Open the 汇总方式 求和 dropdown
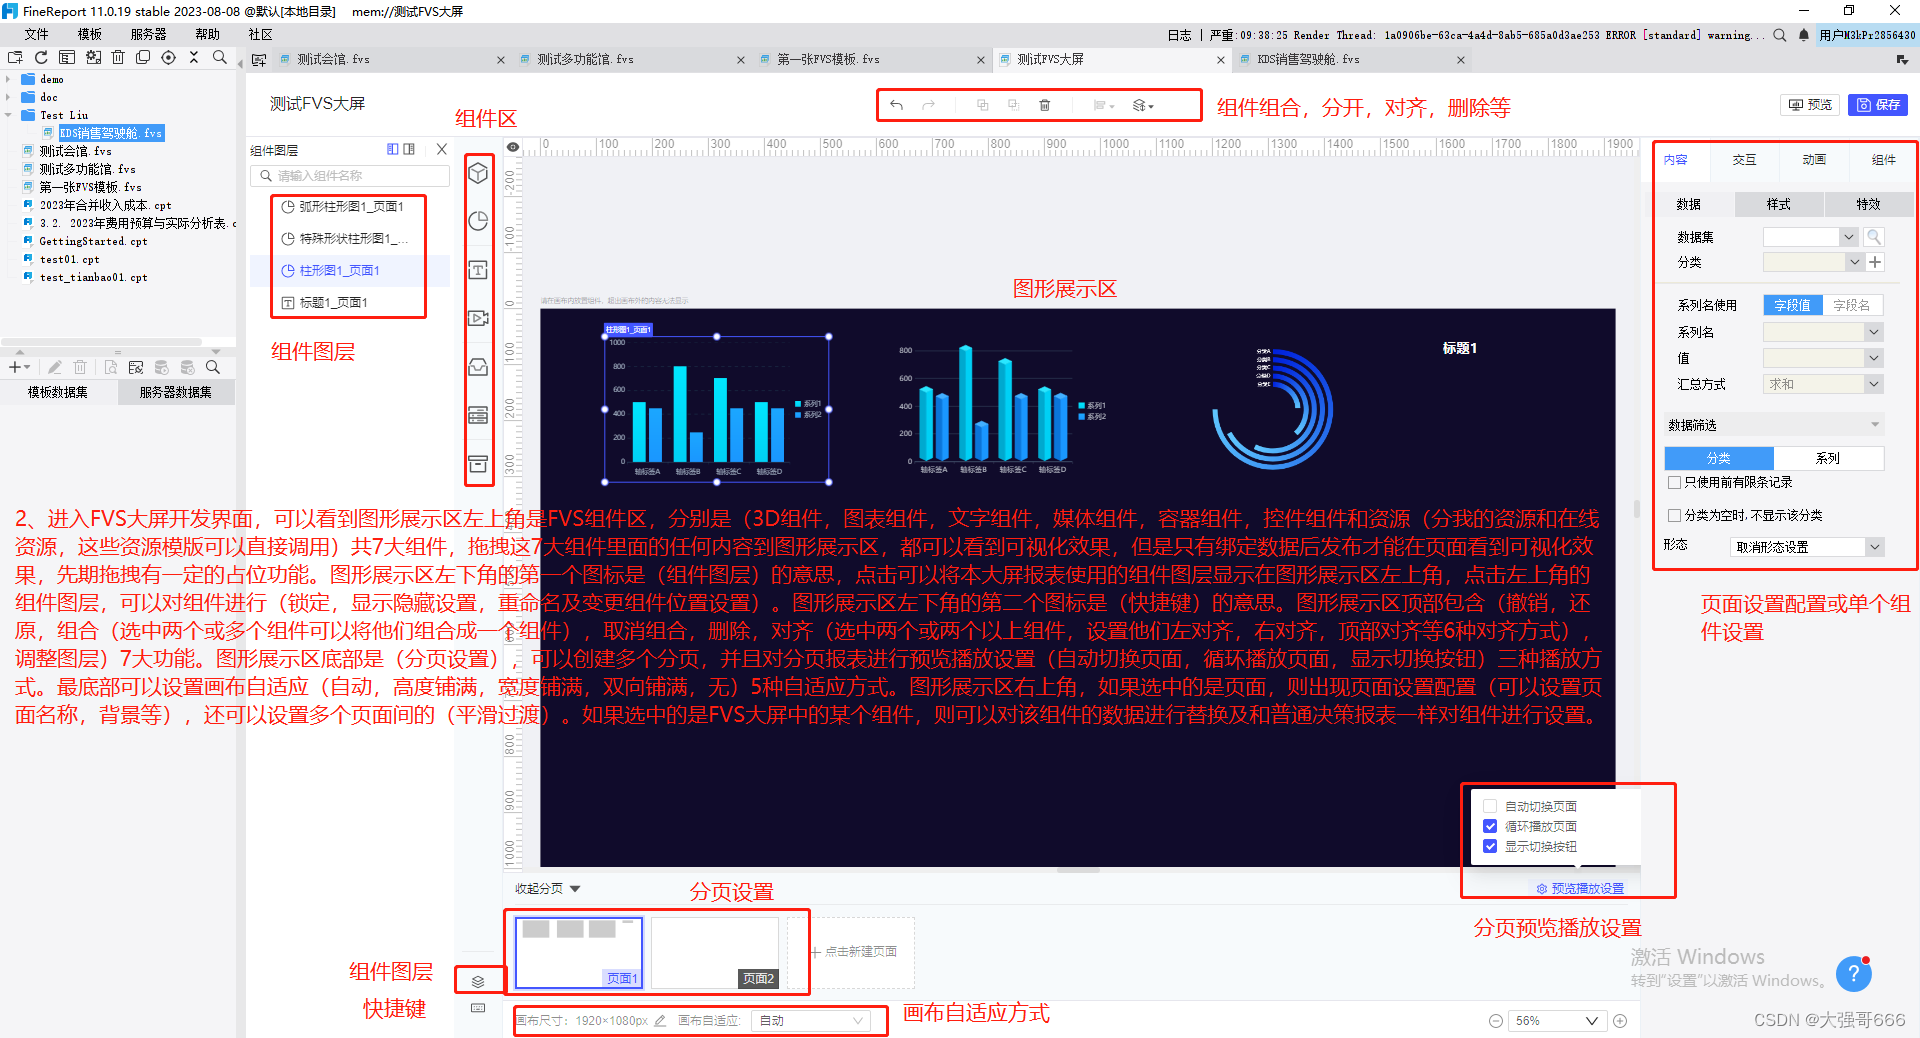 [1823, 384]
